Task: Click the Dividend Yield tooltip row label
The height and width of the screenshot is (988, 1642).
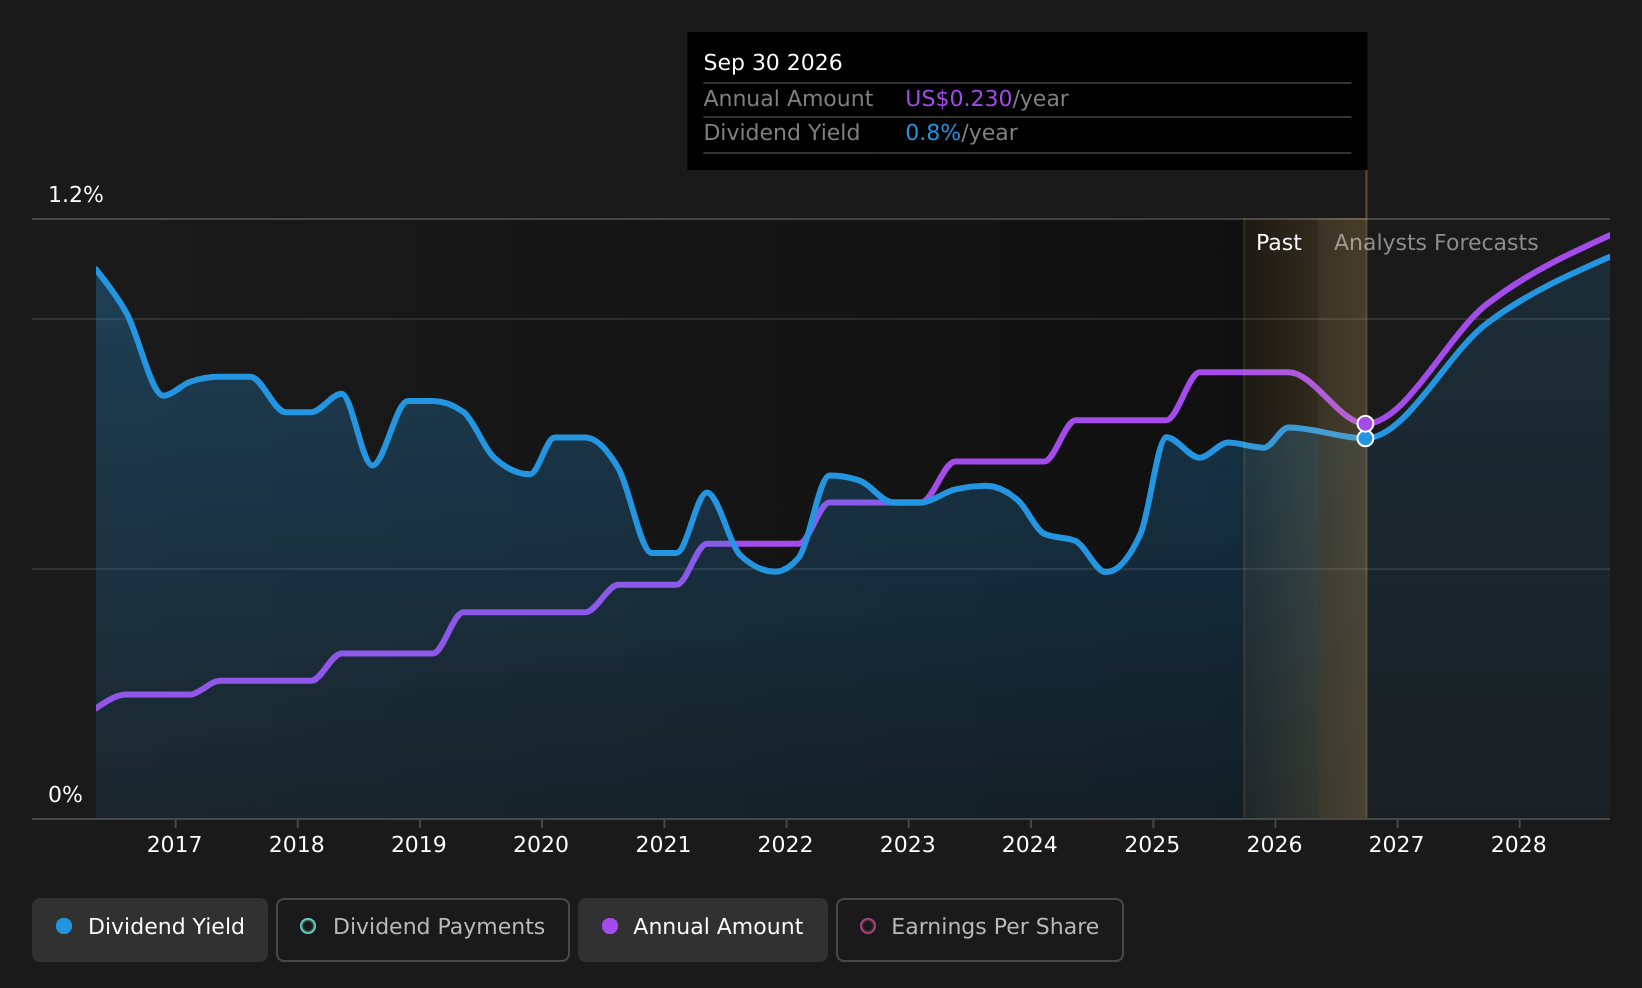Action: click(781, 133)
